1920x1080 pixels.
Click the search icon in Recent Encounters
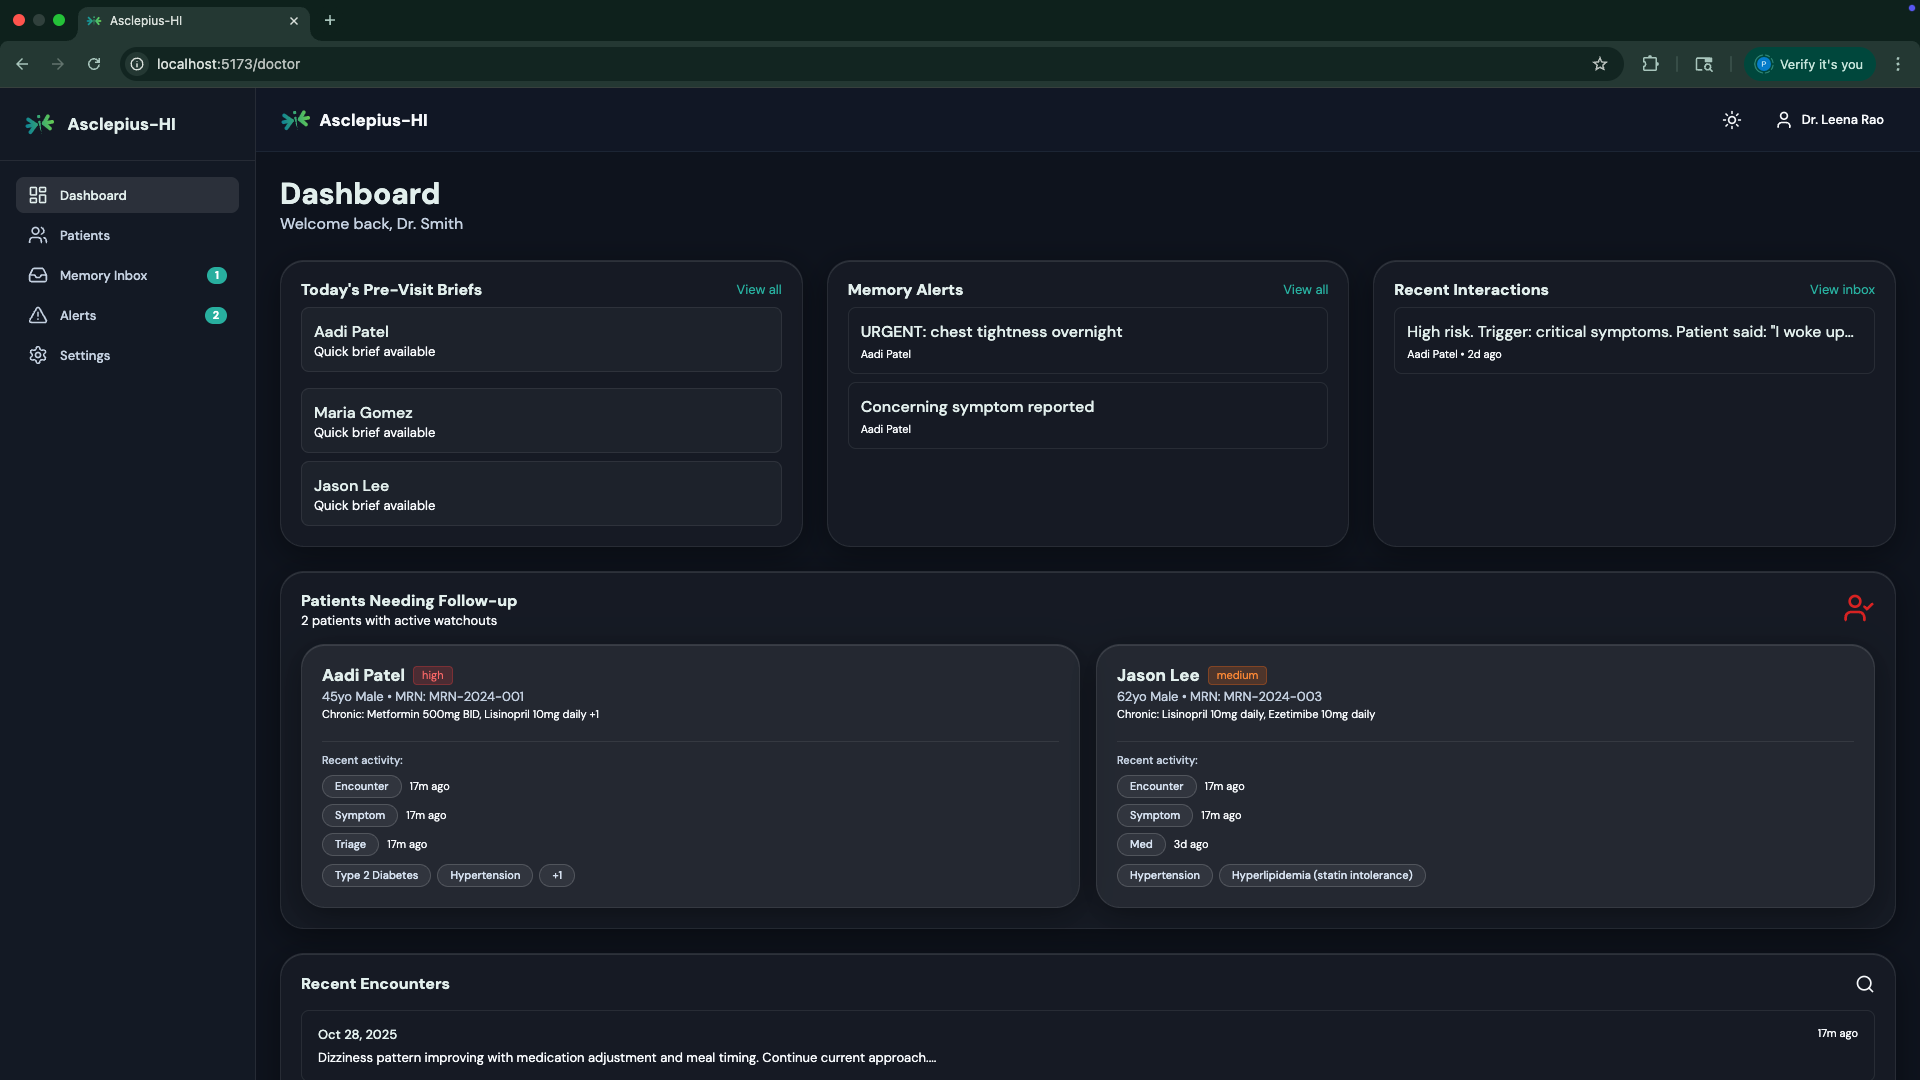(x=1864, y=984)
